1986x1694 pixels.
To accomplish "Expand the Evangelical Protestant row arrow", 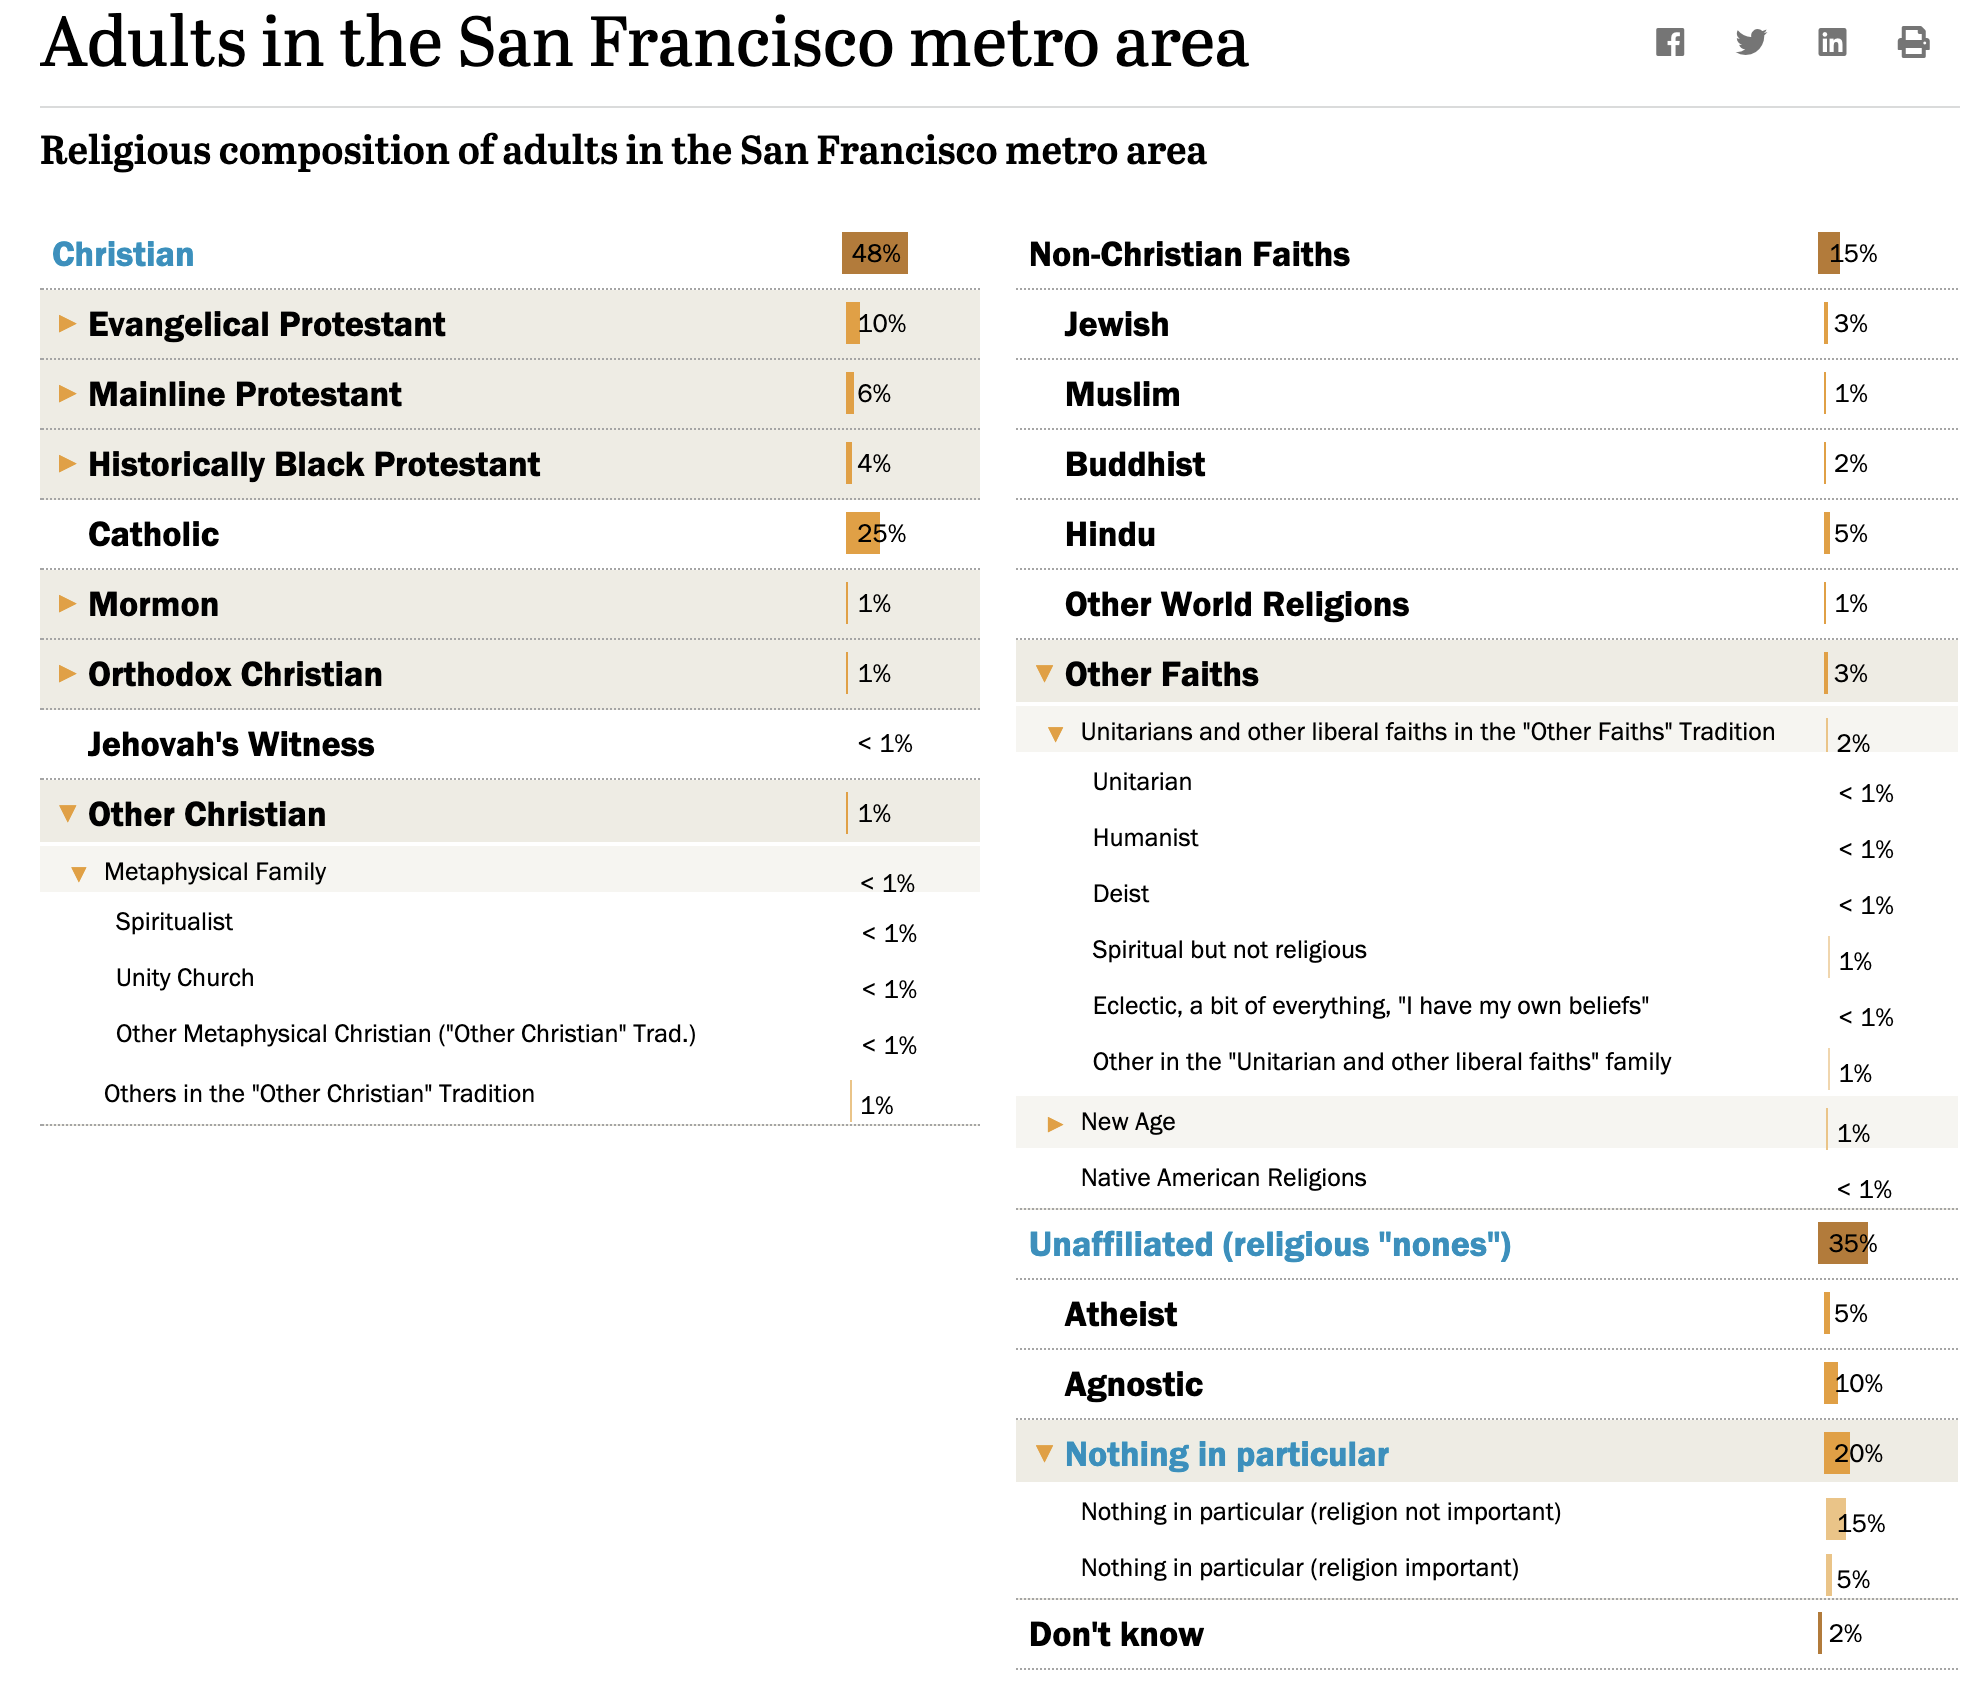I will point(67,323).
